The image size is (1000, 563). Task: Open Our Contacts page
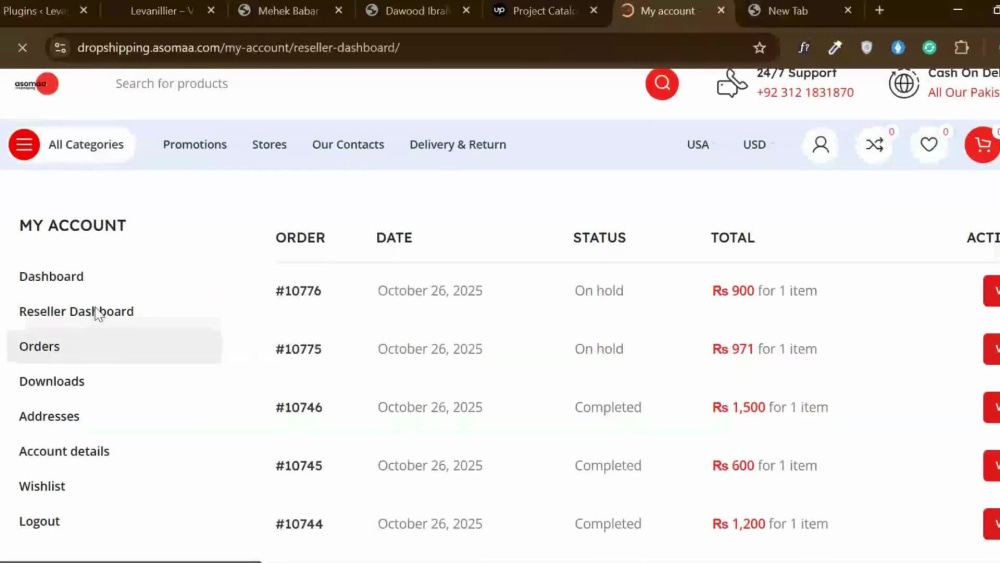[x=348, y=145]
